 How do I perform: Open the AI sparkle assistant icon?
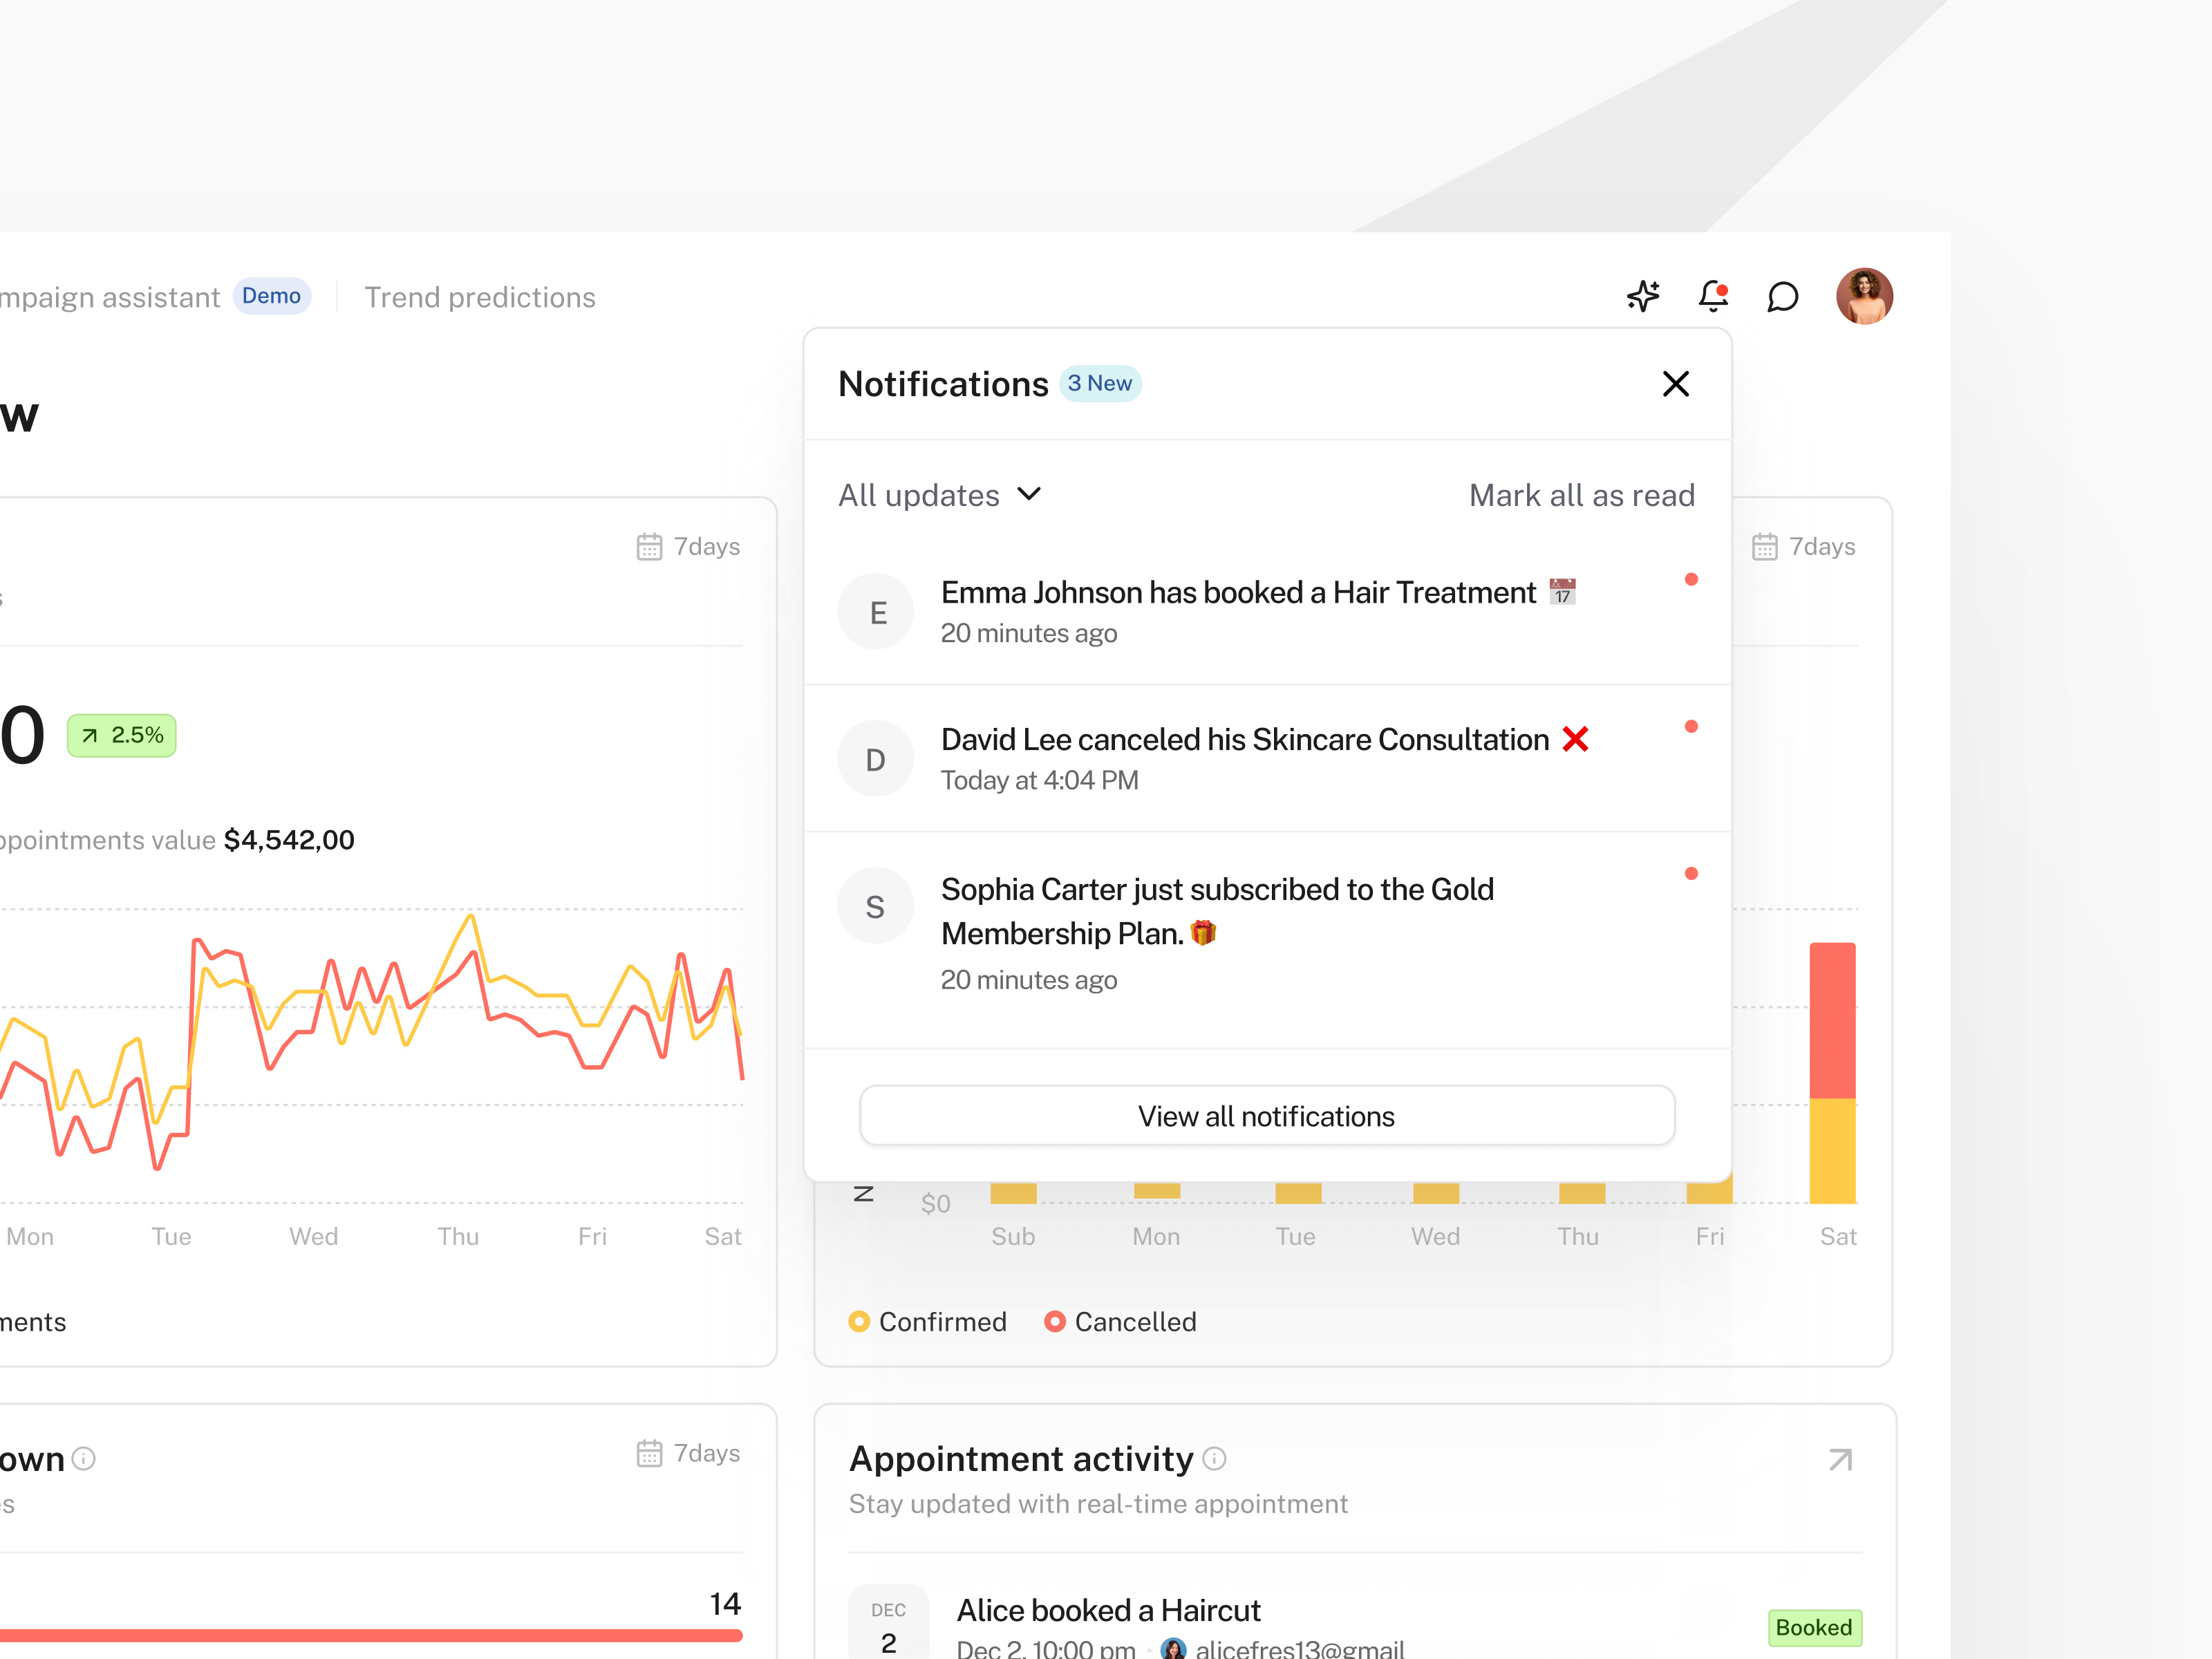pos(1643,296)
